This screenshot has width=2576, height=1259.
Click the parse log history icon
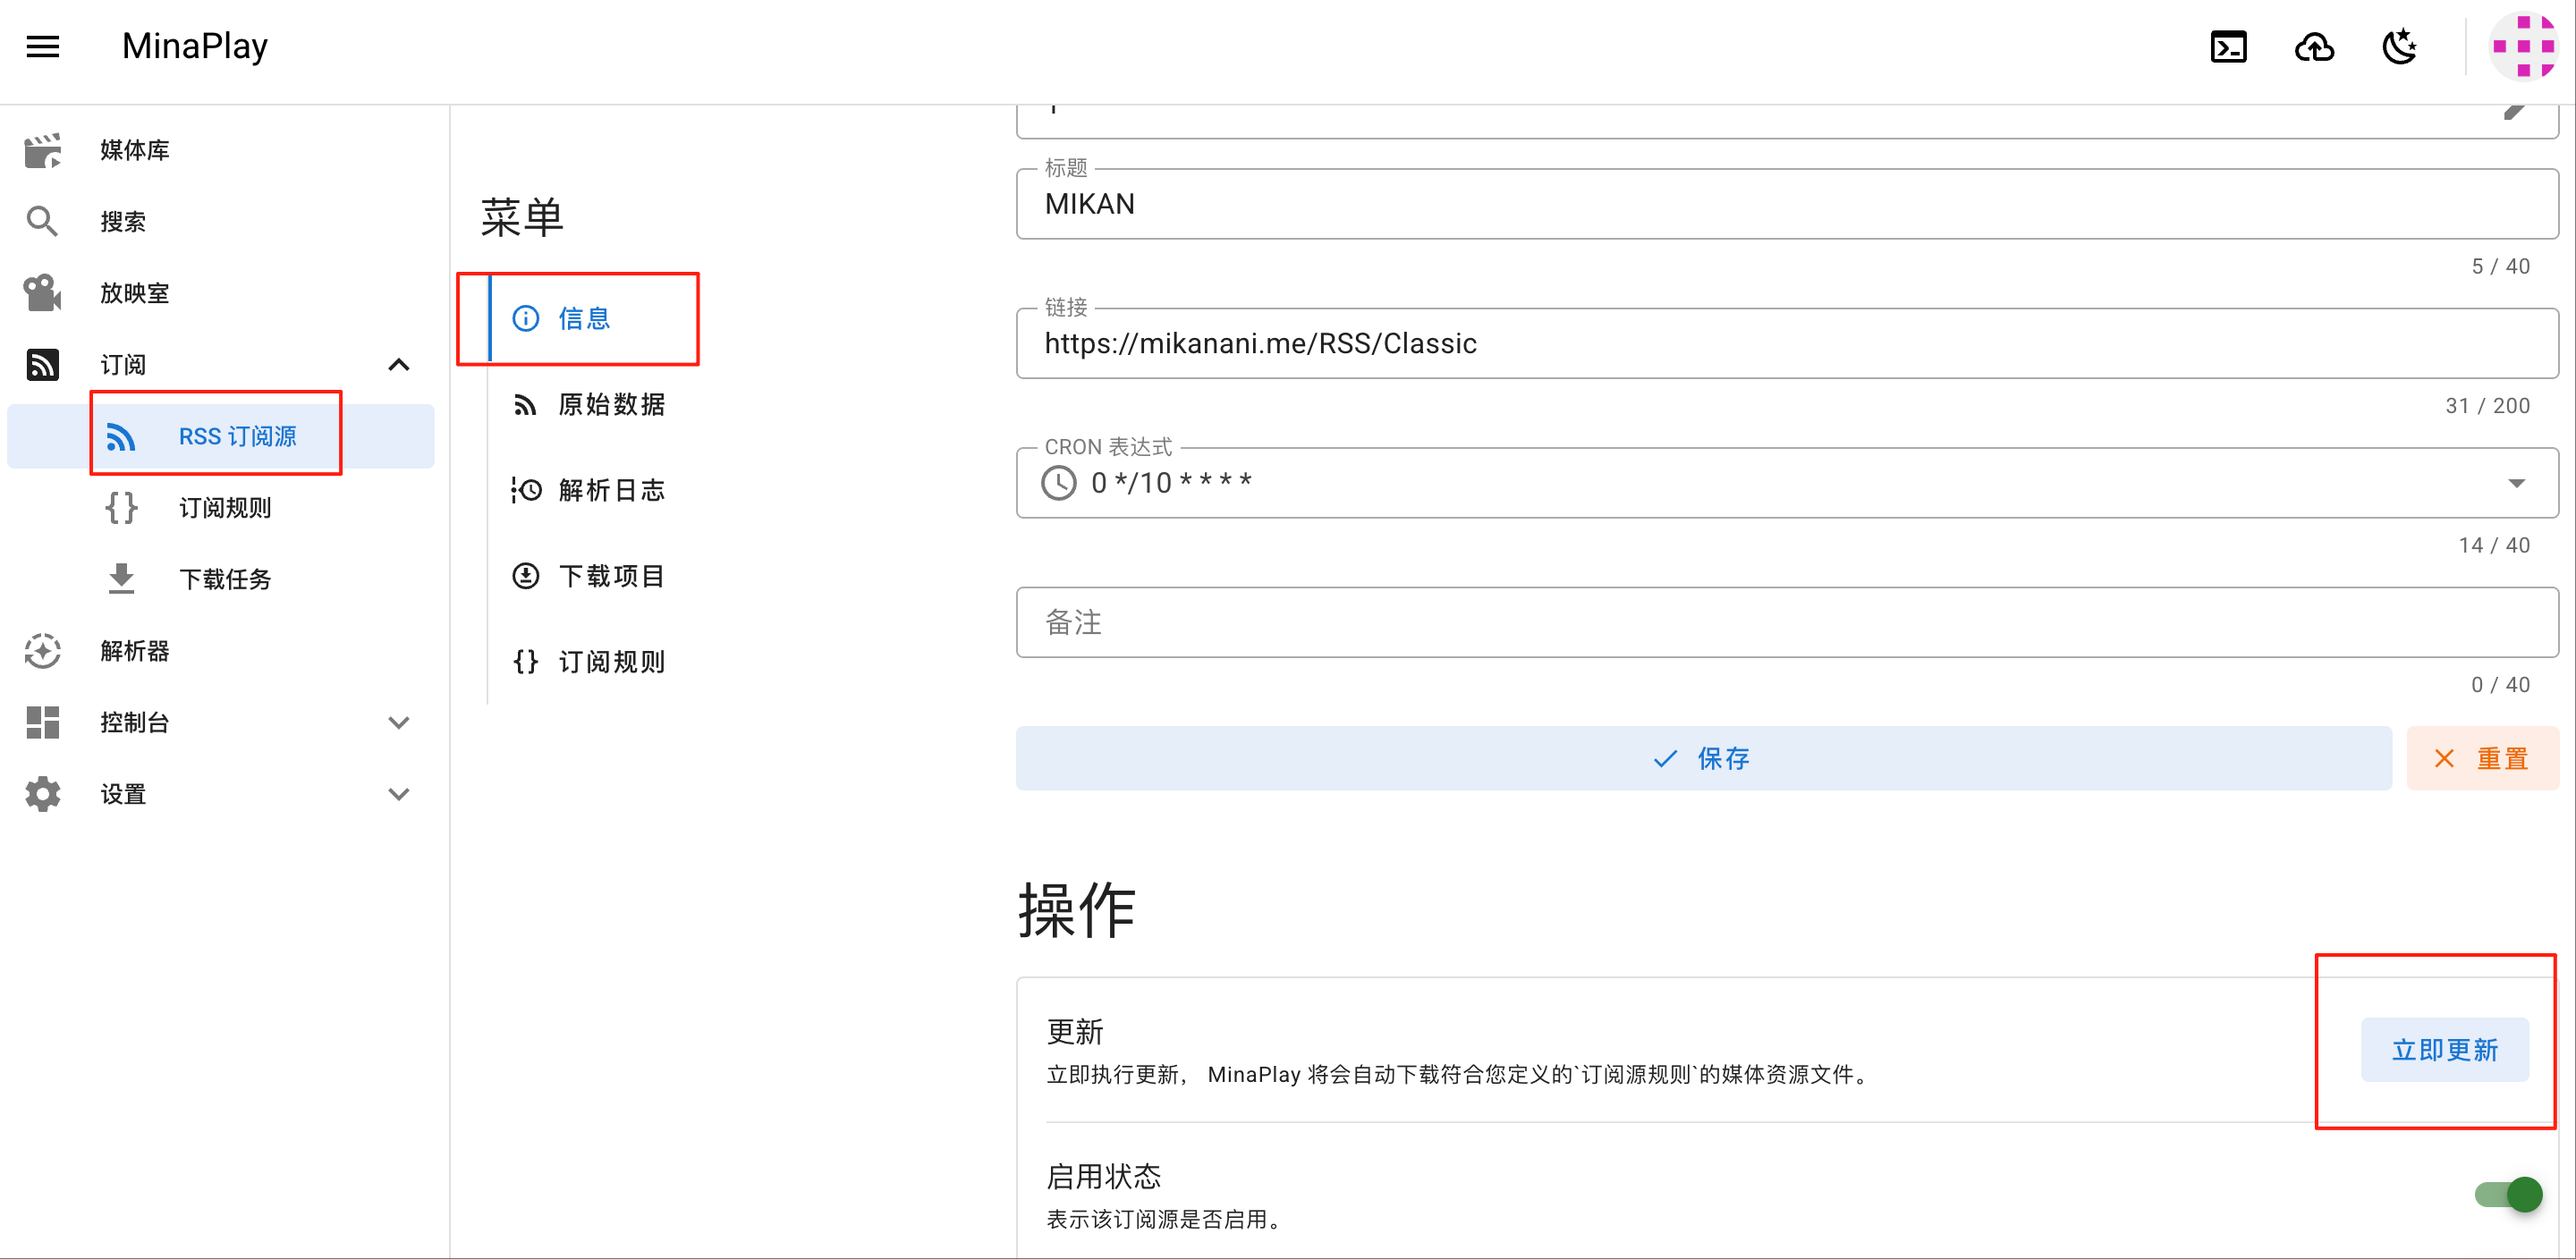tap(526, 490)
